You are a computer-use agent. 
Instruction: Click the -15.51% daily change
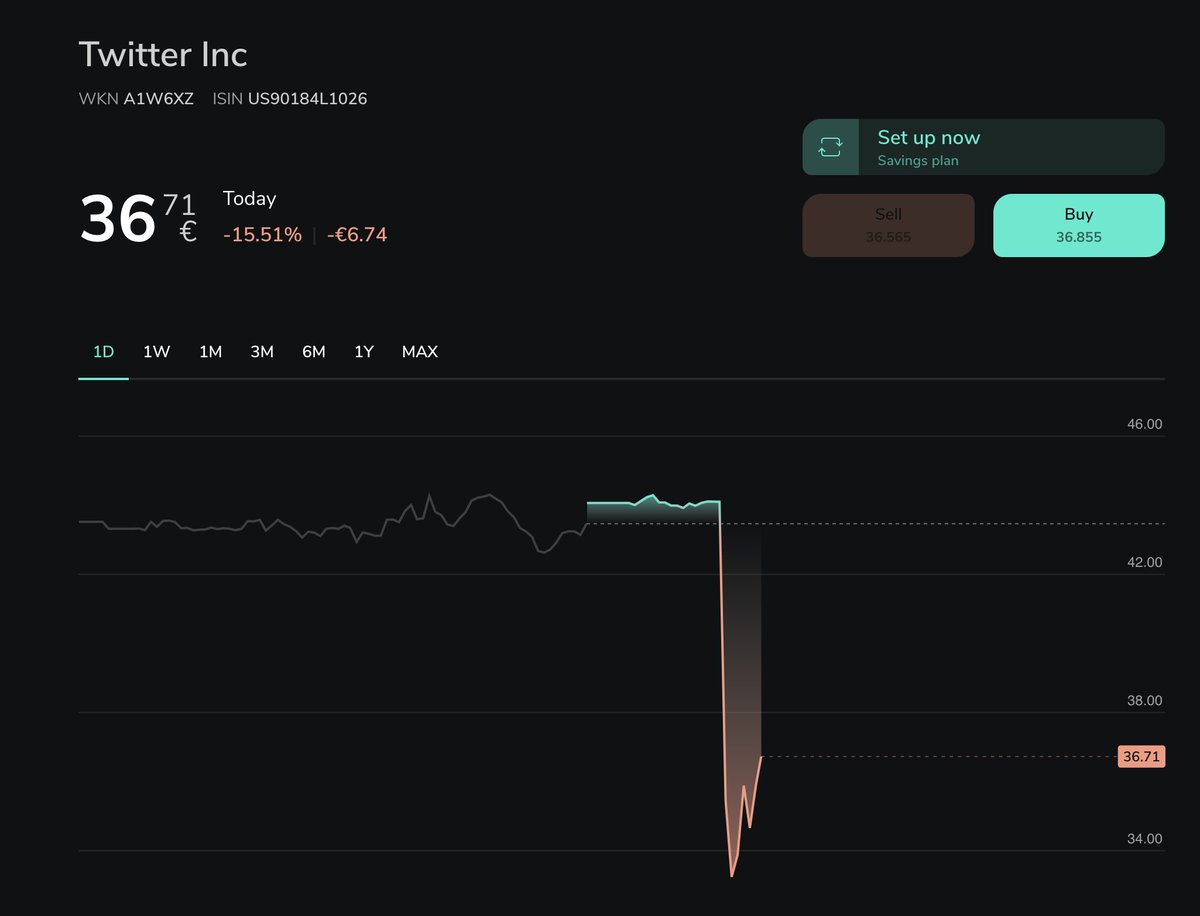click(262, 235)
